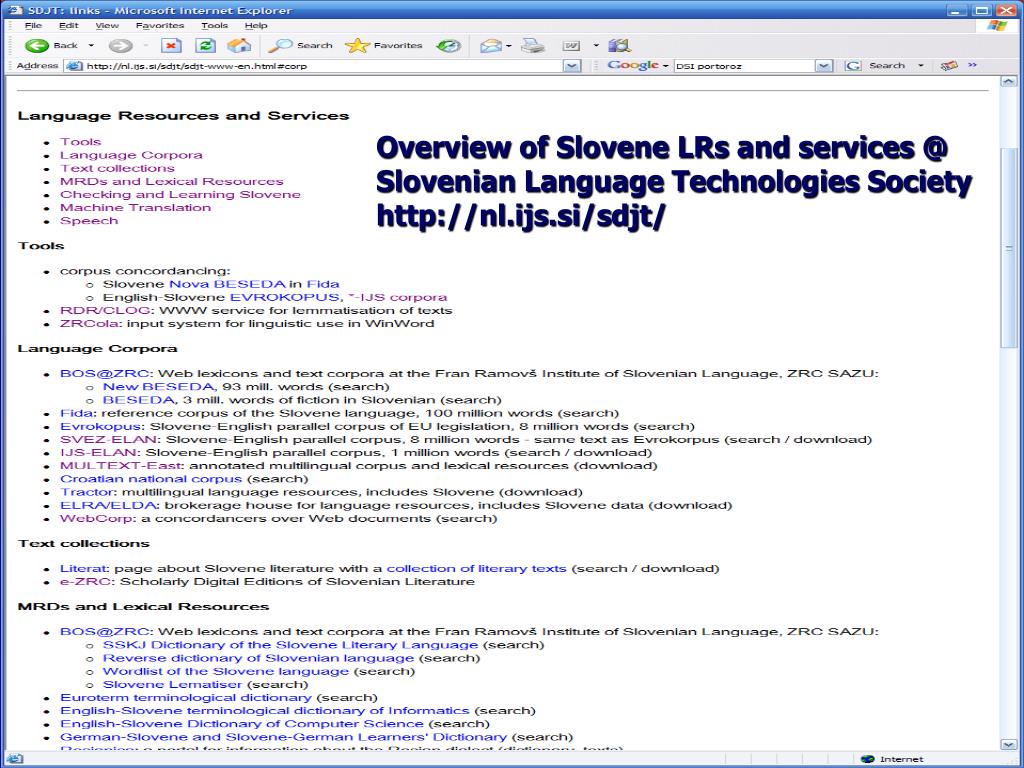This screenshot has height=768, width=1024.
Task: Open the View menu
Action: [x=107, y=25]
